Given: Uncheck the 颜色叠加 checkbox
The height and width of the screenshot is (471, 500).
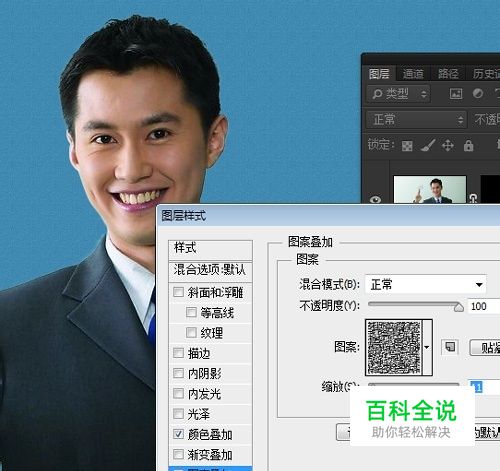Looking at the screenshot, I should point(178,434).
